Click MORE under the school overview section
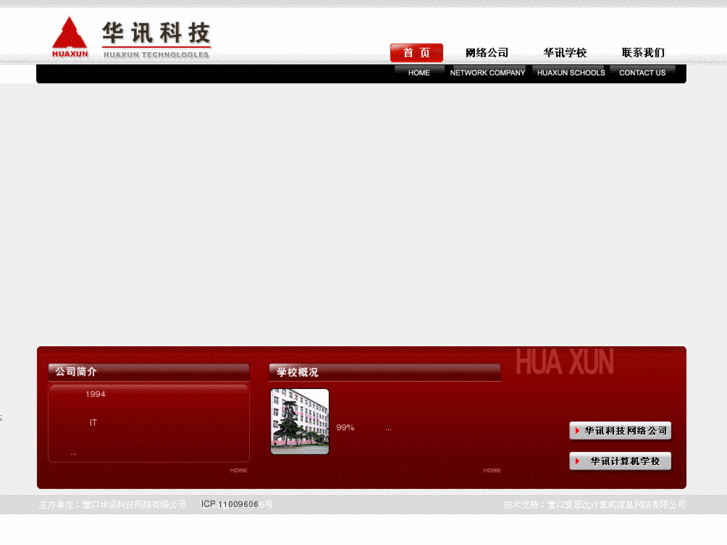The width and height of the screenshot is (727, 545). tap(492, 470)
